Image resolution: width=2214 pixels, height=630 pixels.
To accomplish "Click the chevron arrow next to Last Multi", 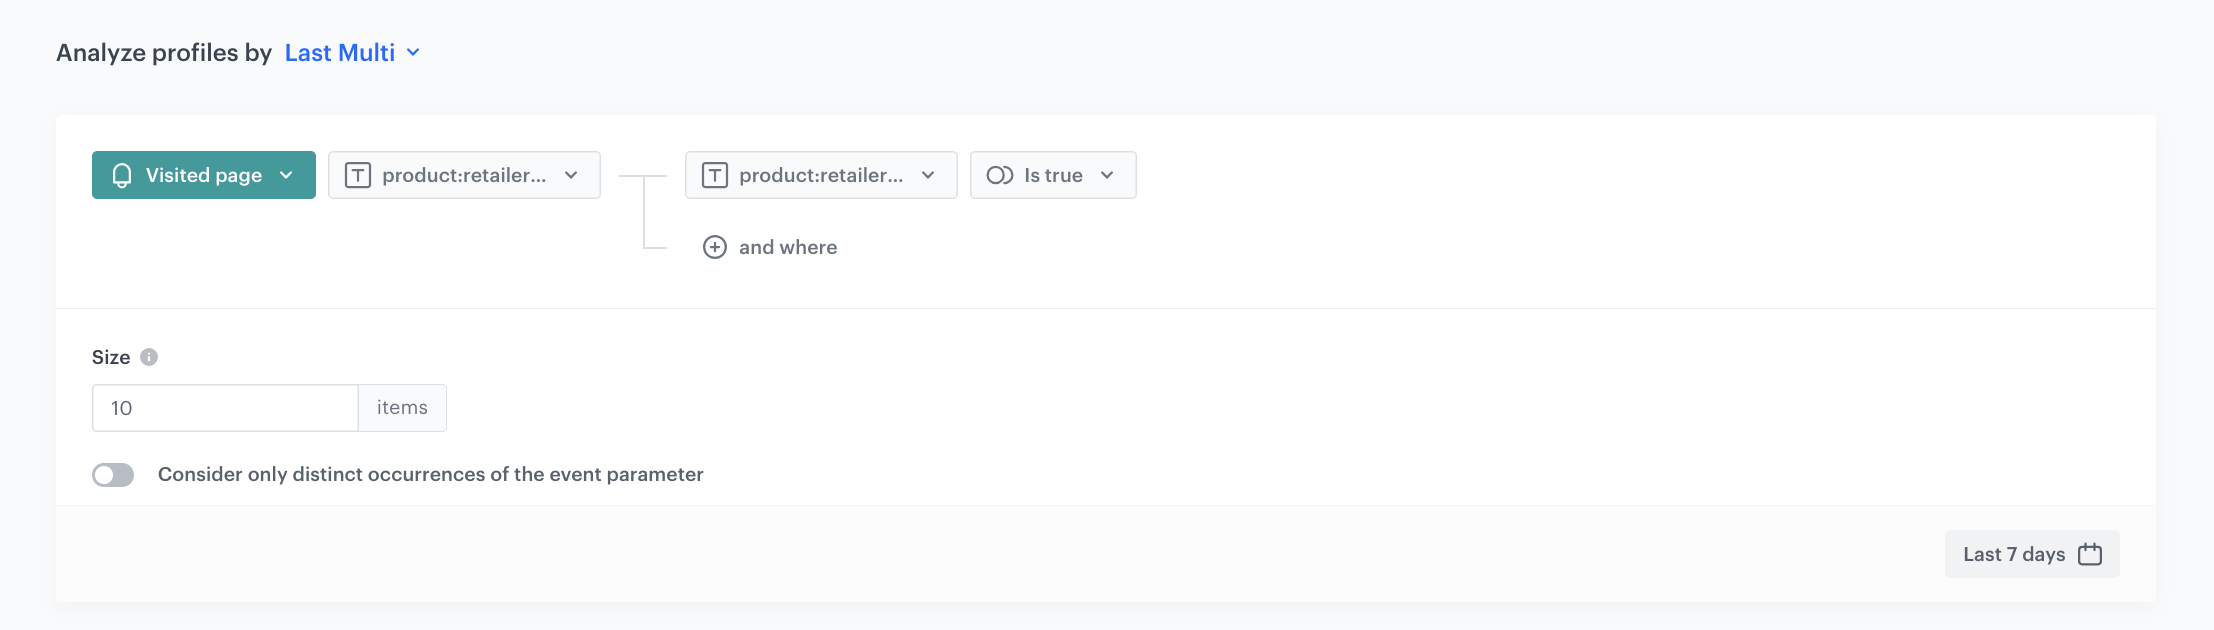I will (413, 53).
